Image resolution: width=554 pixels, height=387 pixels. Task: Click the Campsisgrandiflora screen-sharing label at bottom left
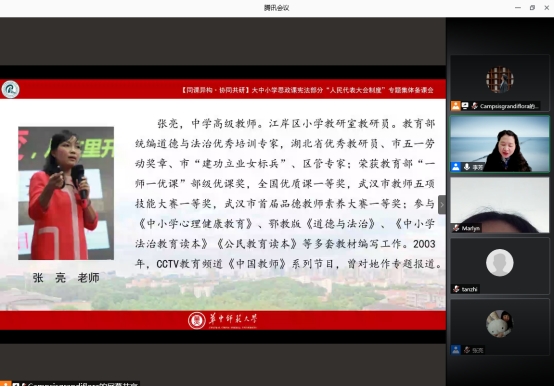(x=70, y=384)
